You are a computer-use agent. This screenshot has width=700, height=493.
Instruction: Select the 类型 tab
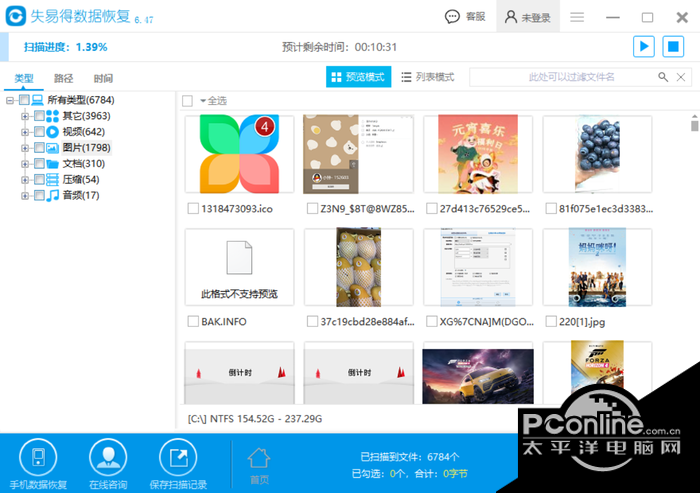tap(24, 79)
